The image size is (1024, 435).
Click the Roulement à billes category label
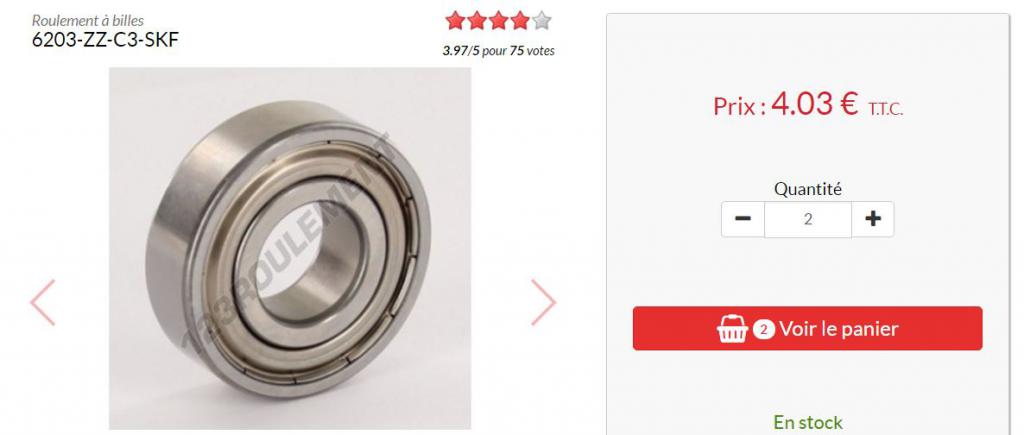pyautogui.click(x=88, y=21)
